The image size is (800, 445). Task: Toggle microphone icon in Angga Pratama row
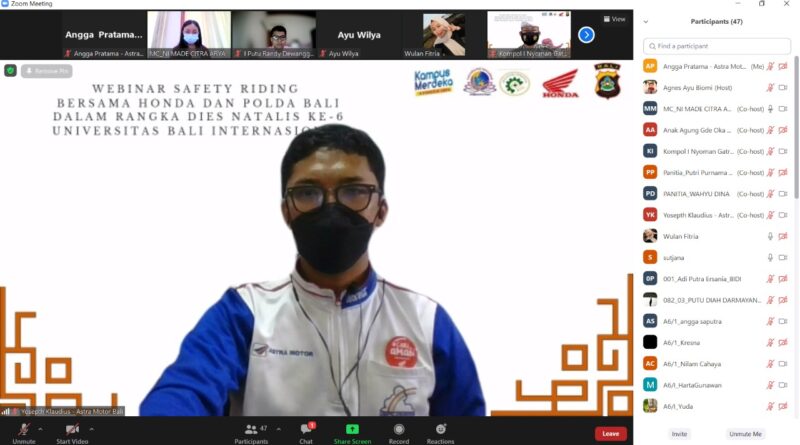[770, 66]
